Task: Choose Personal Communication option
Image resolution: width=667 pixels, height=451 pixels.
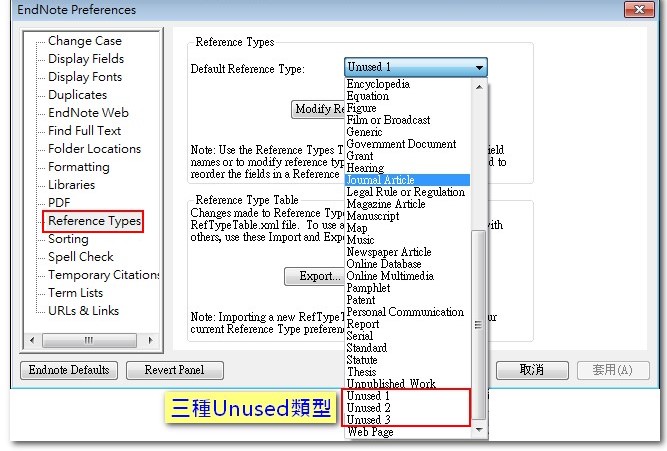Action: click(405, 312)
